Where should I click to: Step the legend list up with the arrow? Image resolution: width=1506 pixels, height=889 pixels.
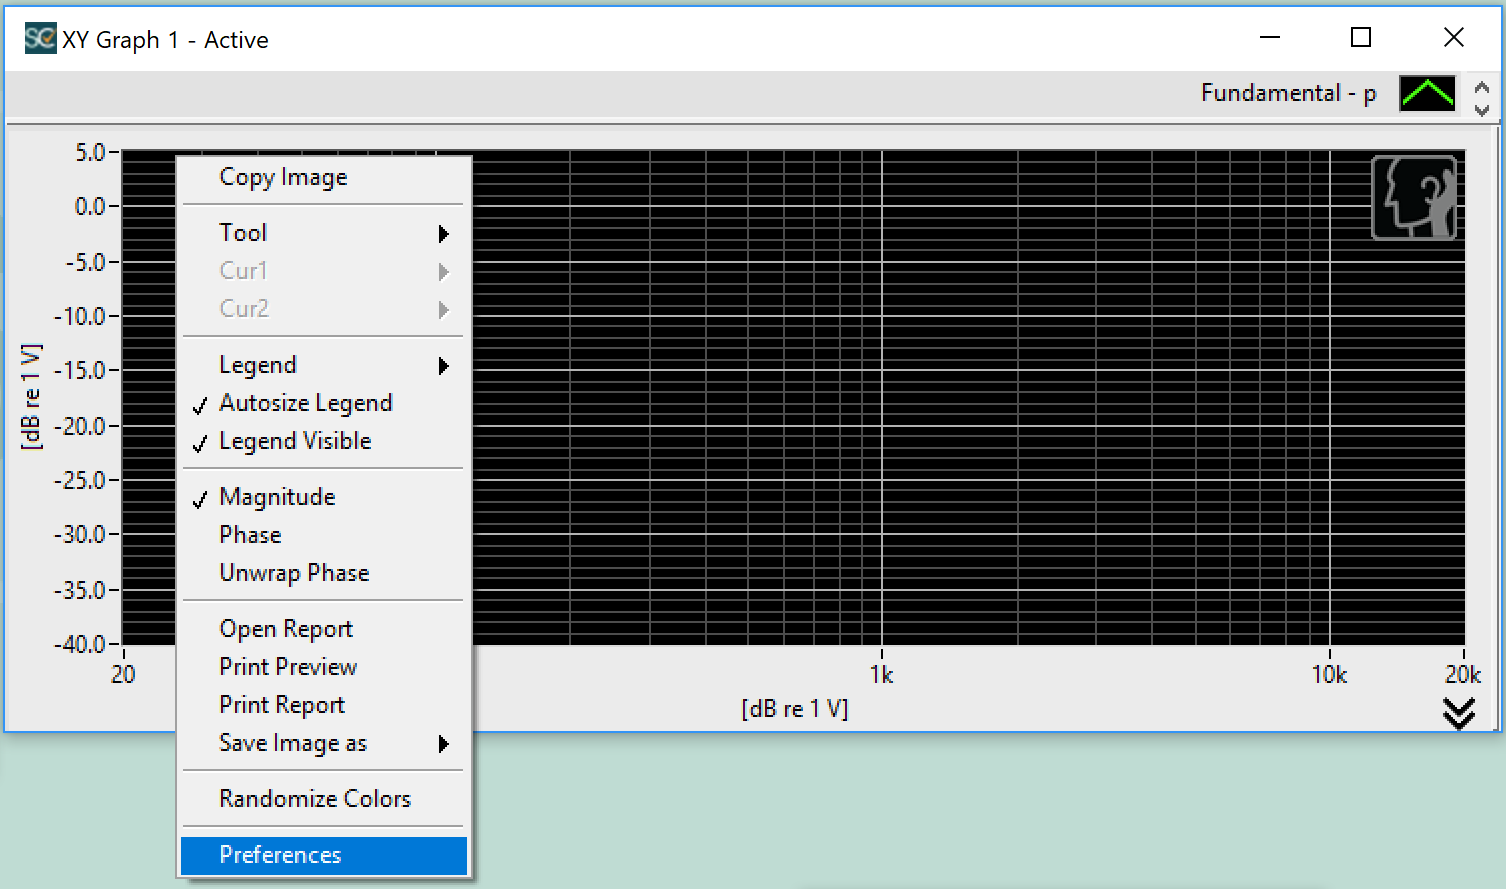(1482, 86)
